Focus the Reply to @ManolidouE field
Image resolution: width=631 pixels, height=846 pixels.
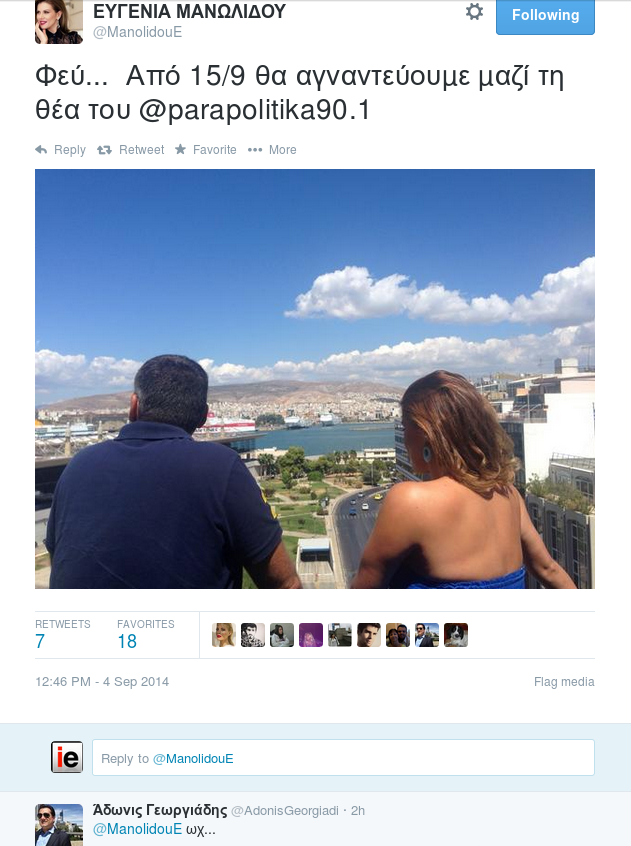344,758
